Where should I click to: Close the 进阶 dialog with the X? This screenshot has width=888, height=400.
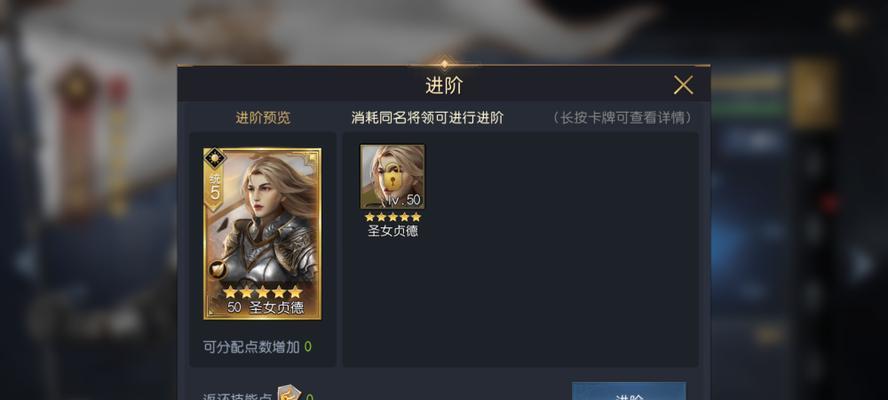point(683,86)
